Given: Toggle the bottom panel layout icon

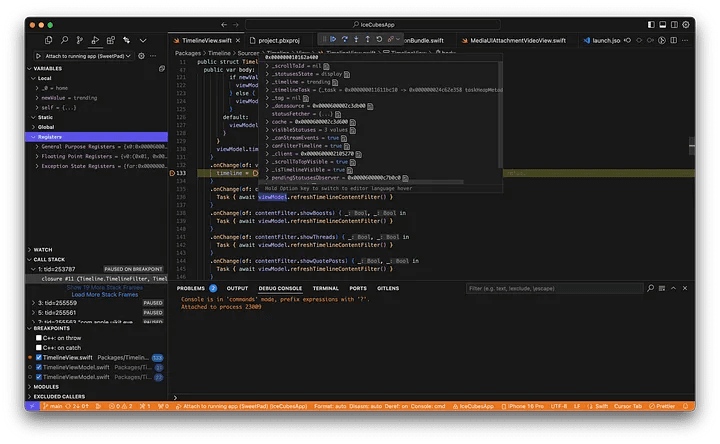Looking at the screenshot, I should point(663,25).
